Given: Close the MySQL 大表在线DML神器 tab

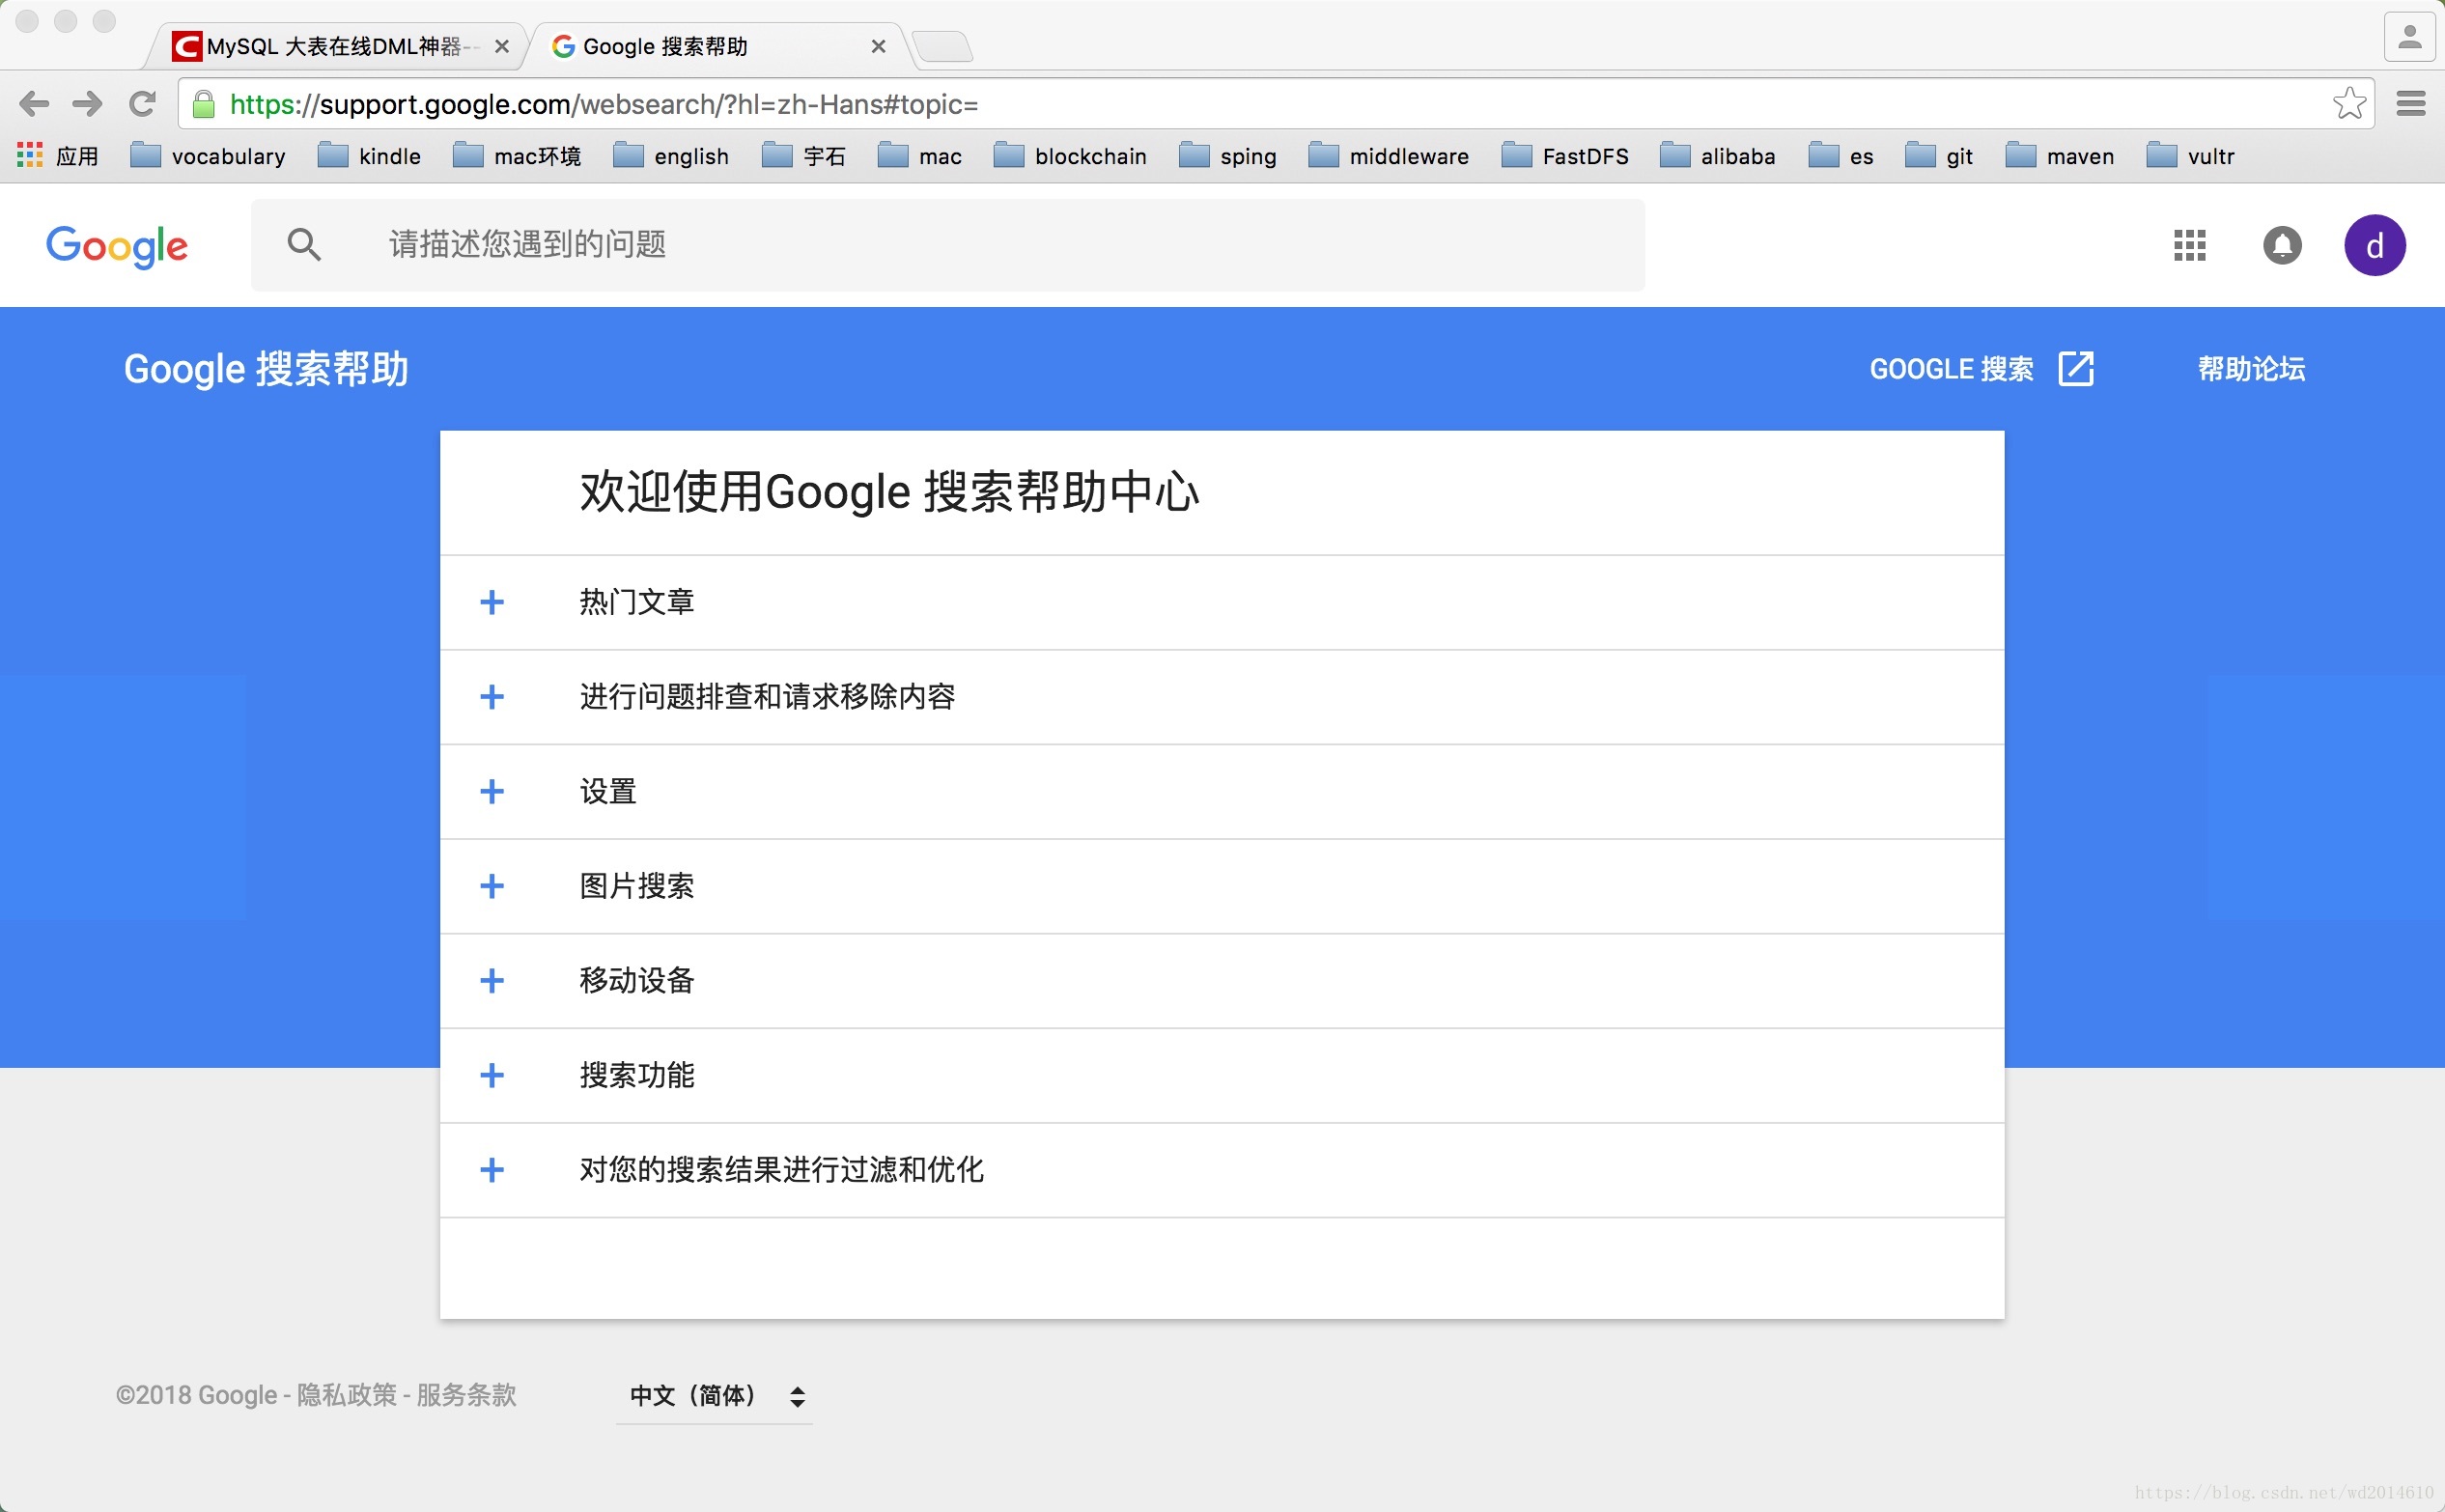Looking at the screenshot, I should (x=502, y=46).
